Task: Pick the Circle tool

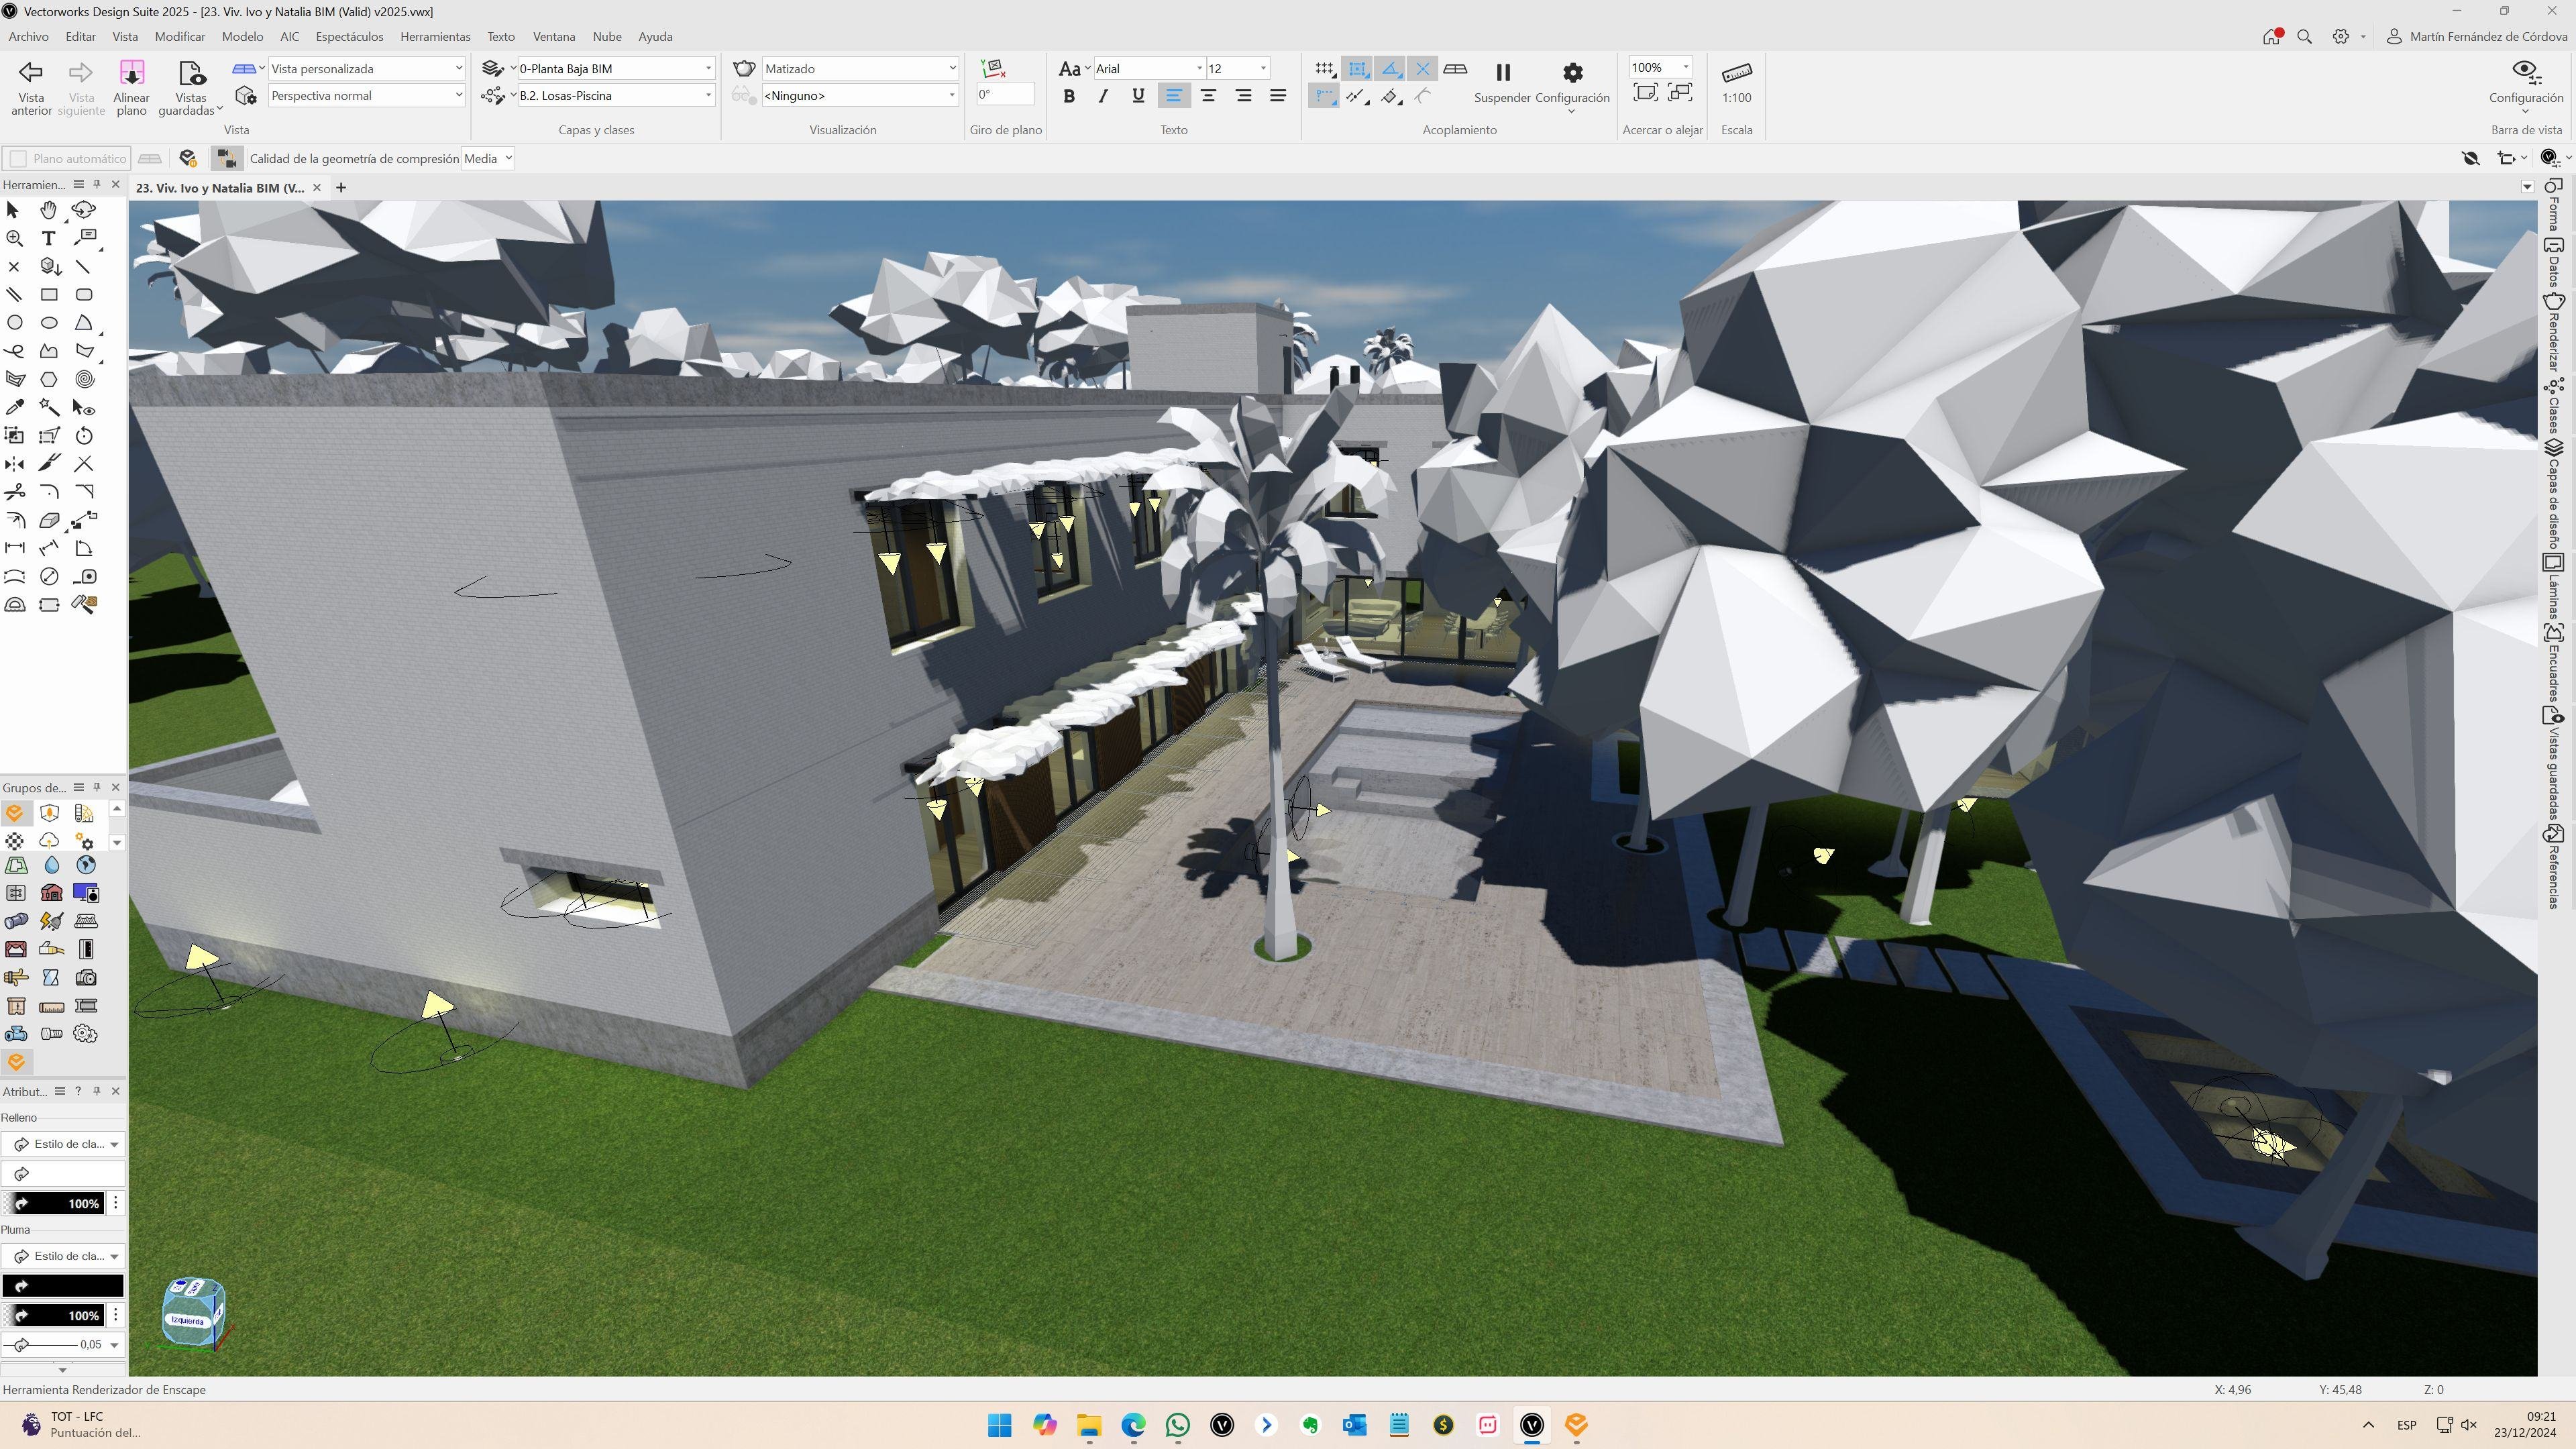Action: 14,323
